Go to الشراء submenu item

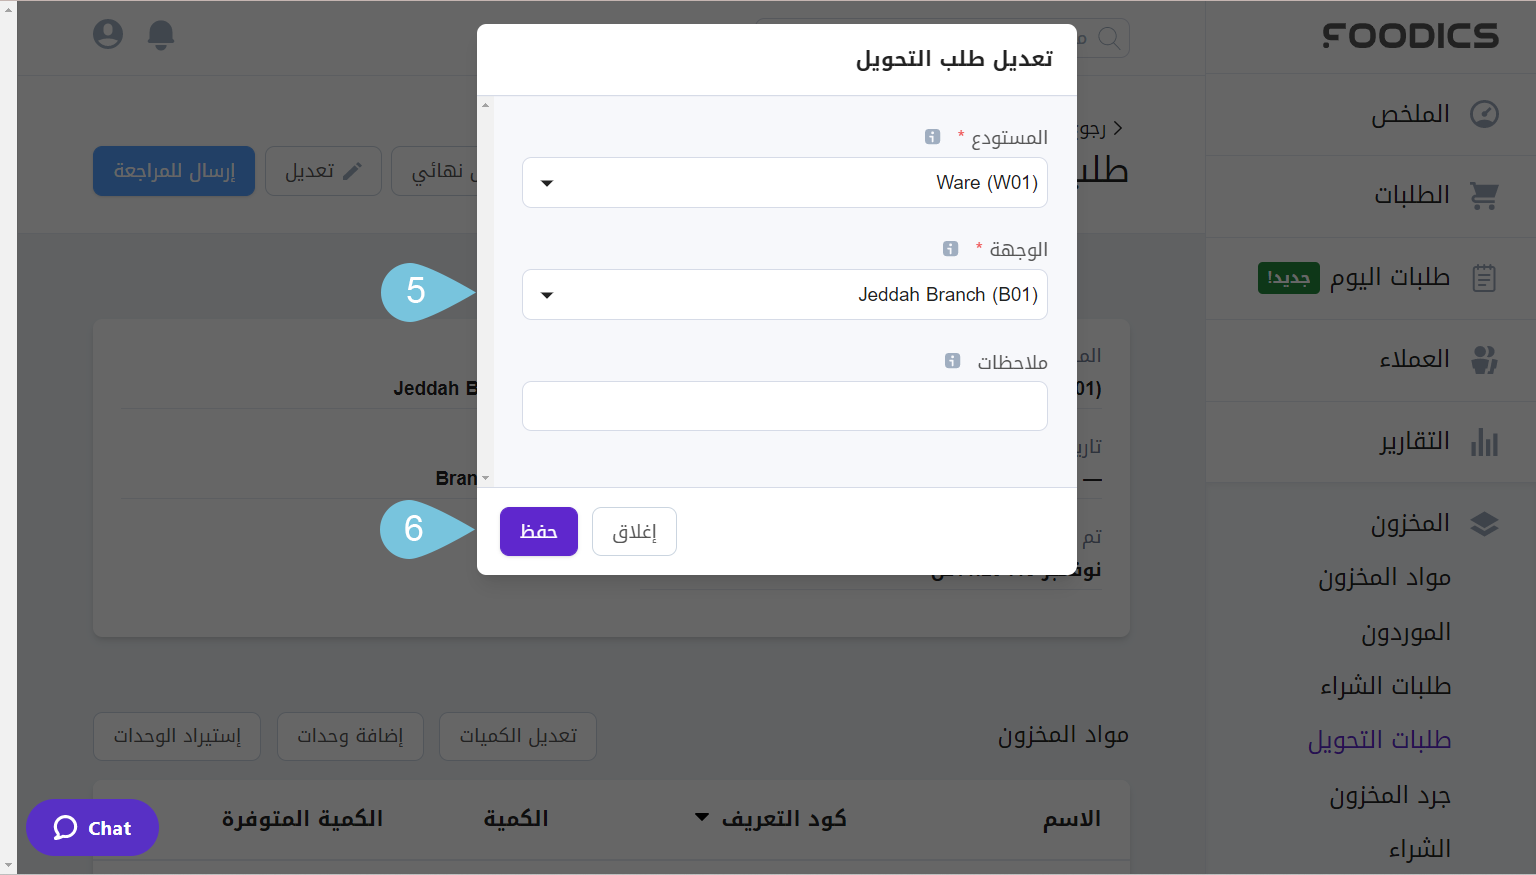pos(1419,849)
